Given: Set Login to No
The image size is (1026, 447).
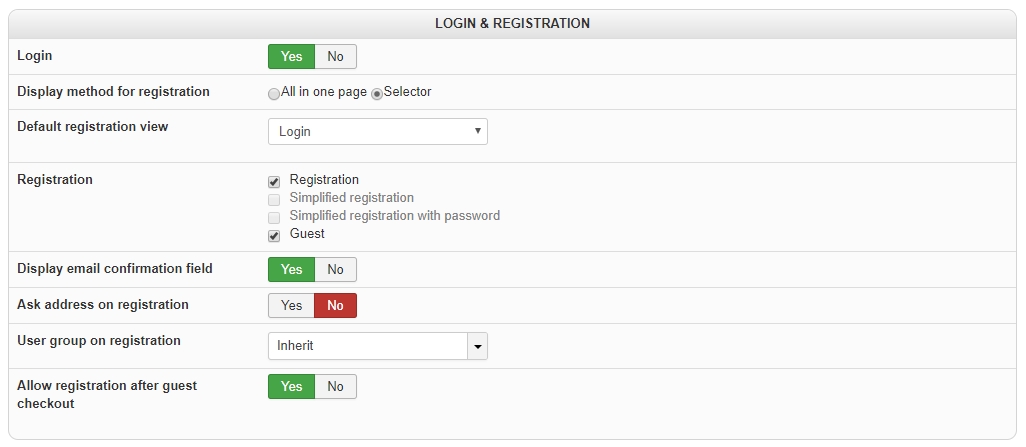Looking at the screenshot, I should [x=335, y=57].
